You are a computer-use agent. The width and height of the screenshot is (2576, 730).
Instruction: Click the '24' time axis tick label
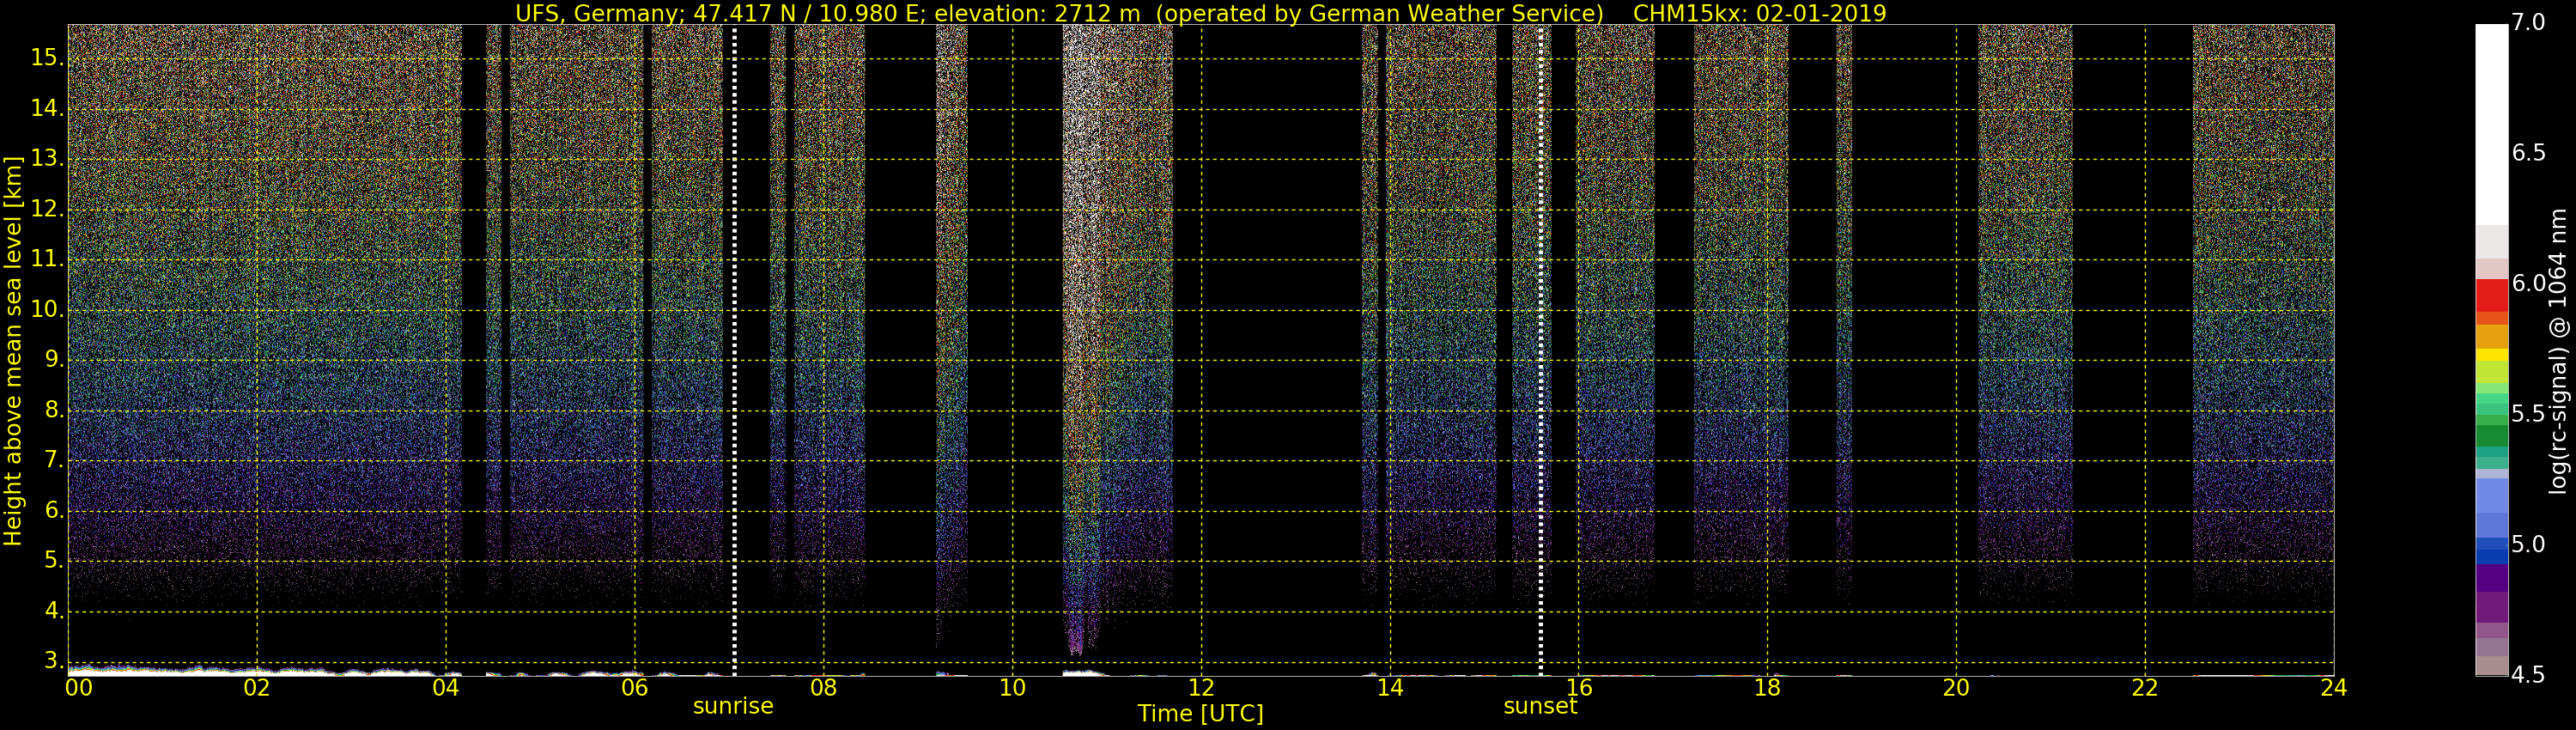pos(2334,688)
